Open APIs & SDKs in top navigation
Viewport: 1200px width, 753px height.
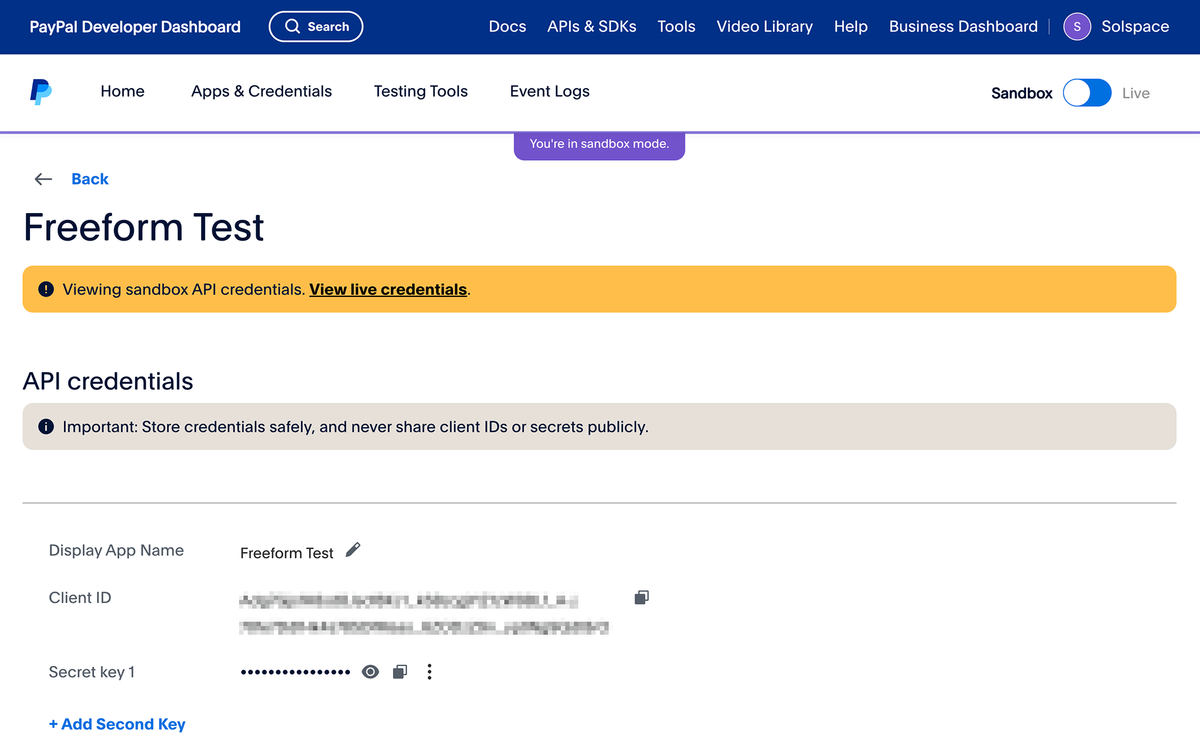pyautogui.click(x=592, y=27)
